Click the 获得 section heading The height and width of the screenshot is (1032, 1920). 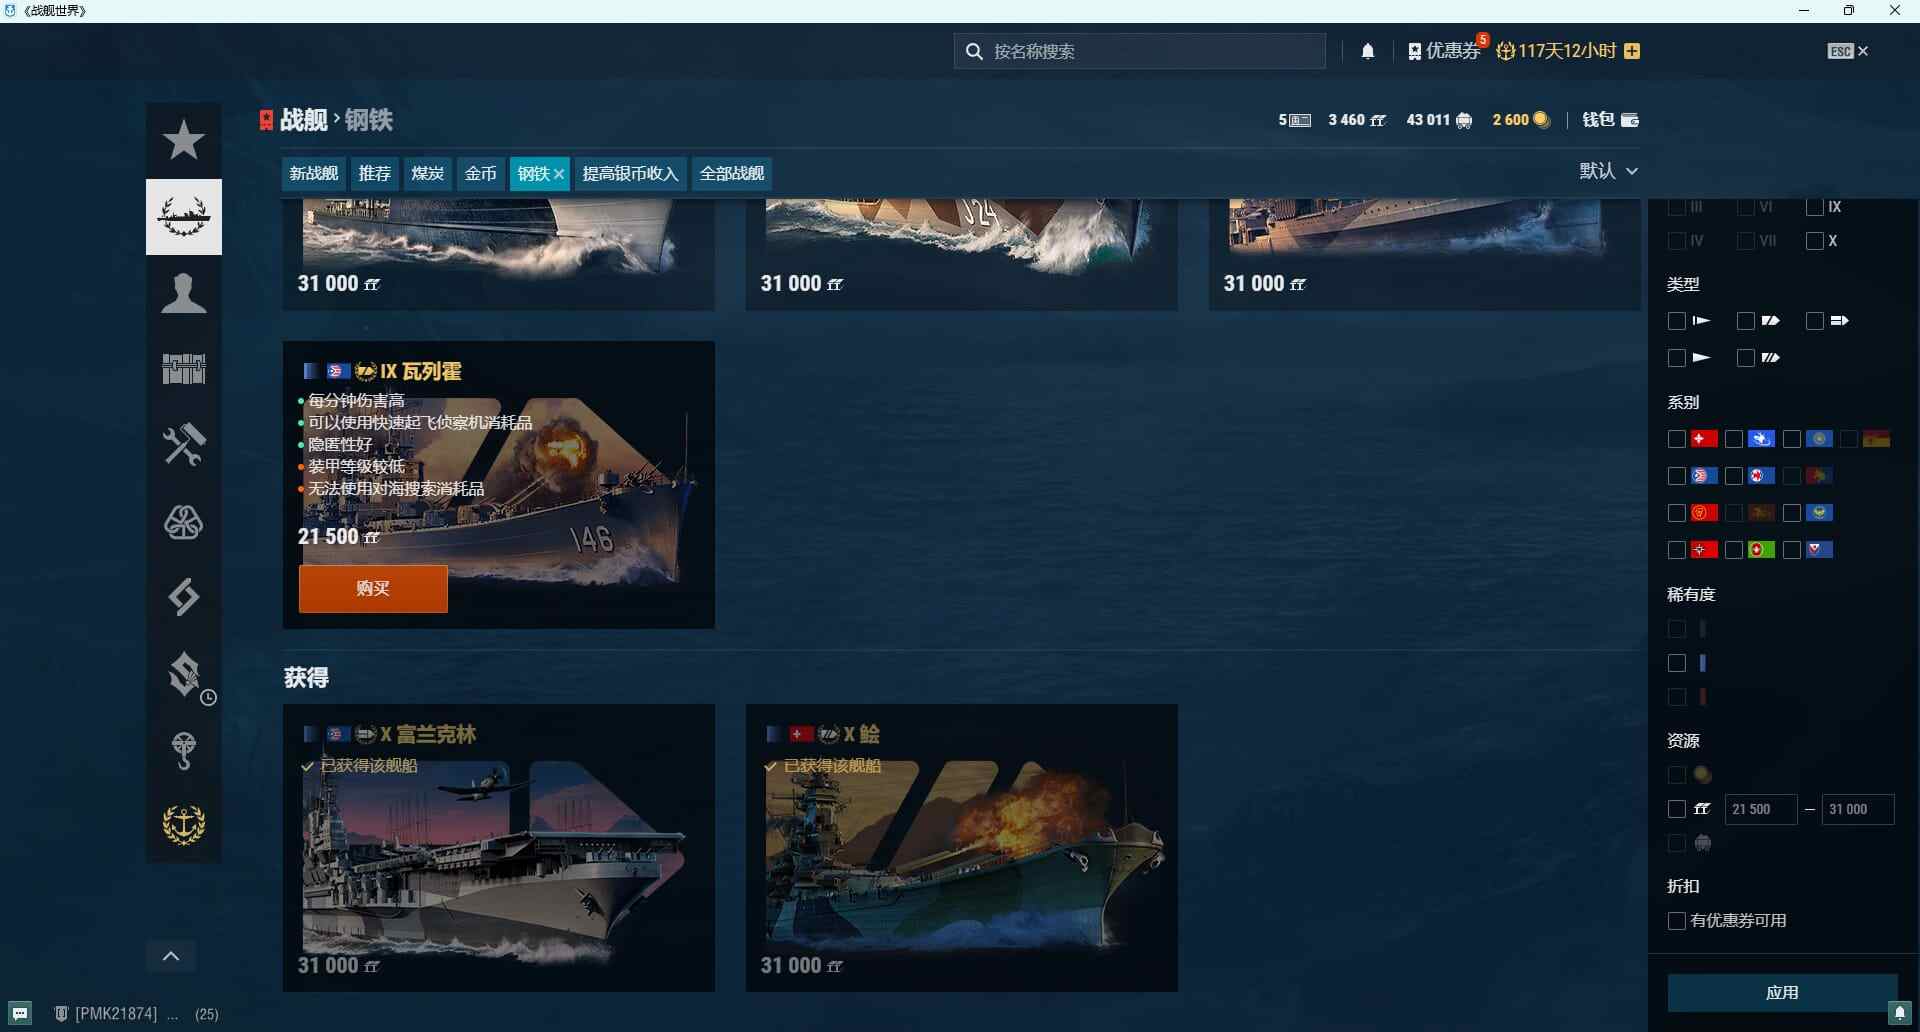coord(306,678)
